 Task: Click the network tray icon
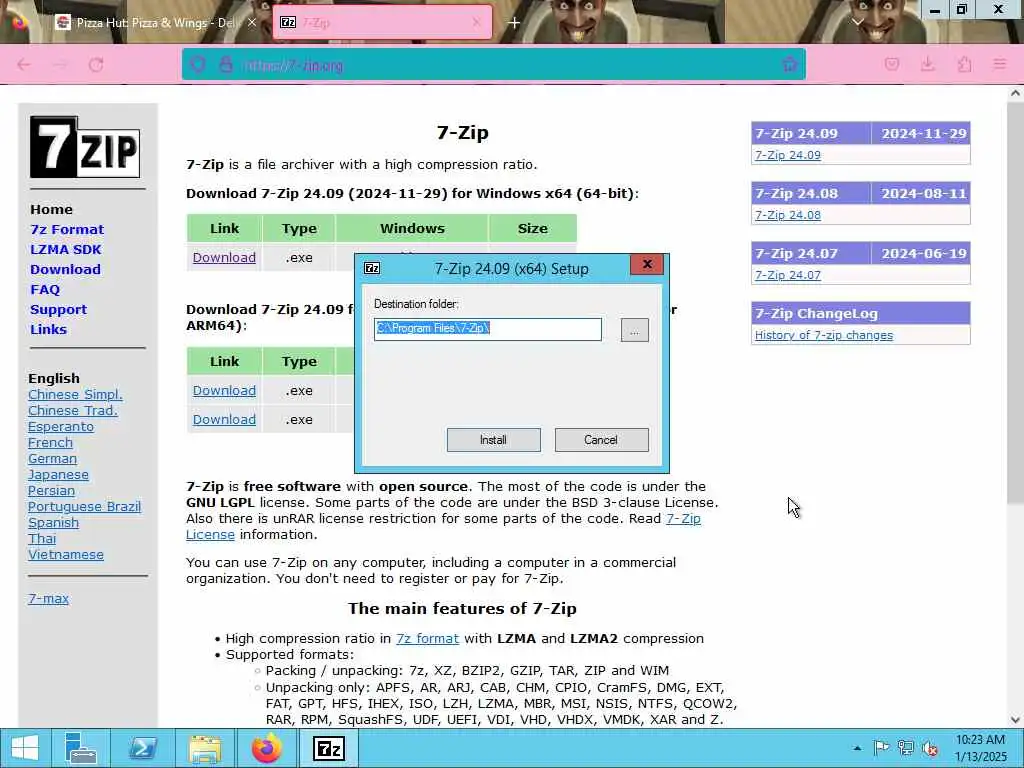point(906,748)
